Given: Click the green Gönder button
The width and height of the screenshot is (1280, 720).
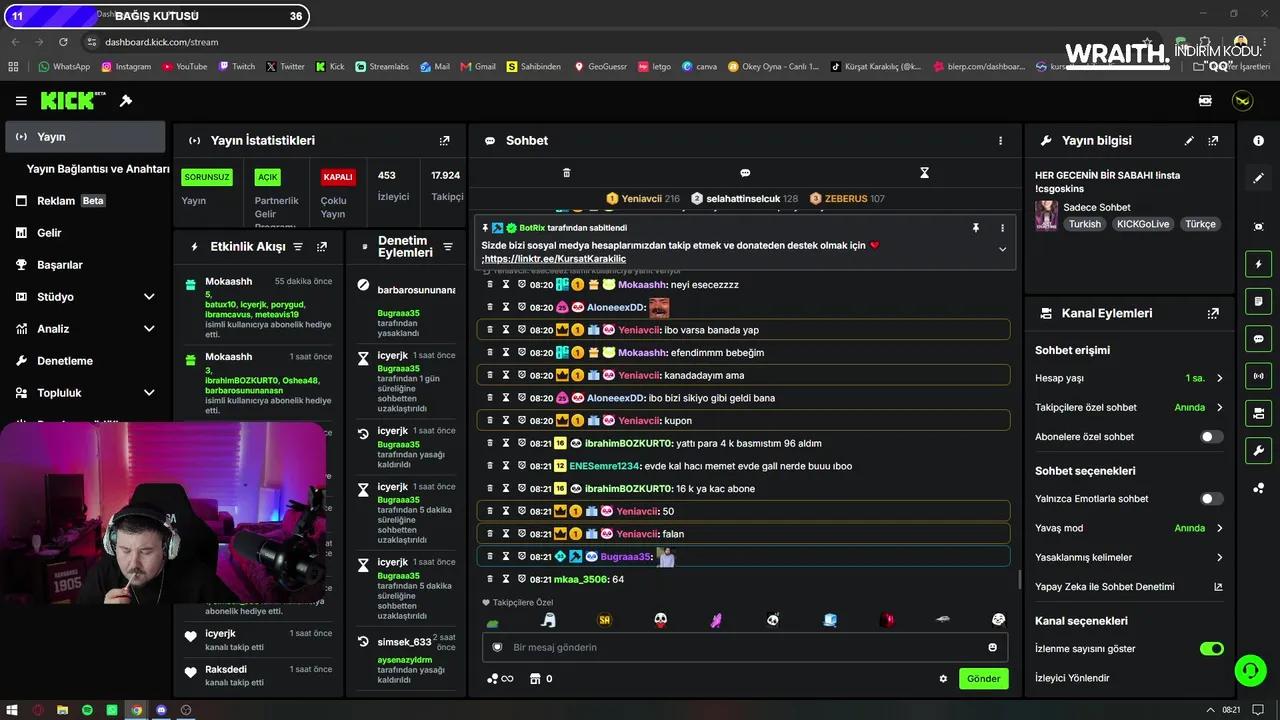Looking at the screenshot, I should [983, 679].
